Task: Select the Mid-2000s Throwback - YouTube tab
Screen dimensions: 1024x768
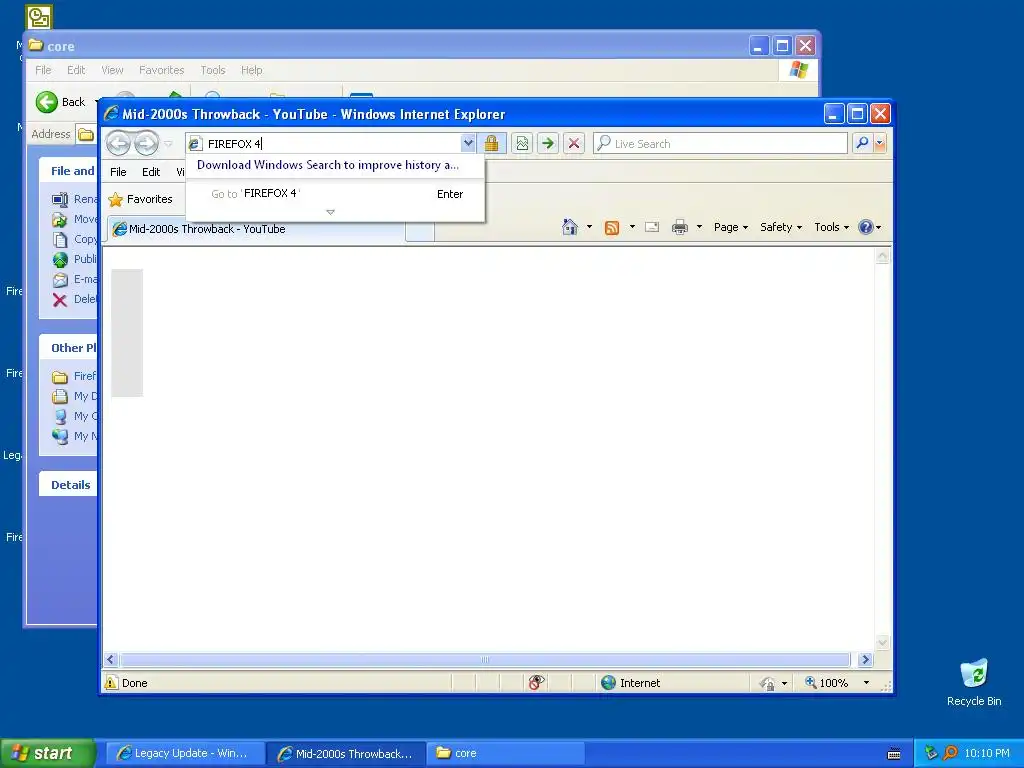Action: click(x=256, y=229)
